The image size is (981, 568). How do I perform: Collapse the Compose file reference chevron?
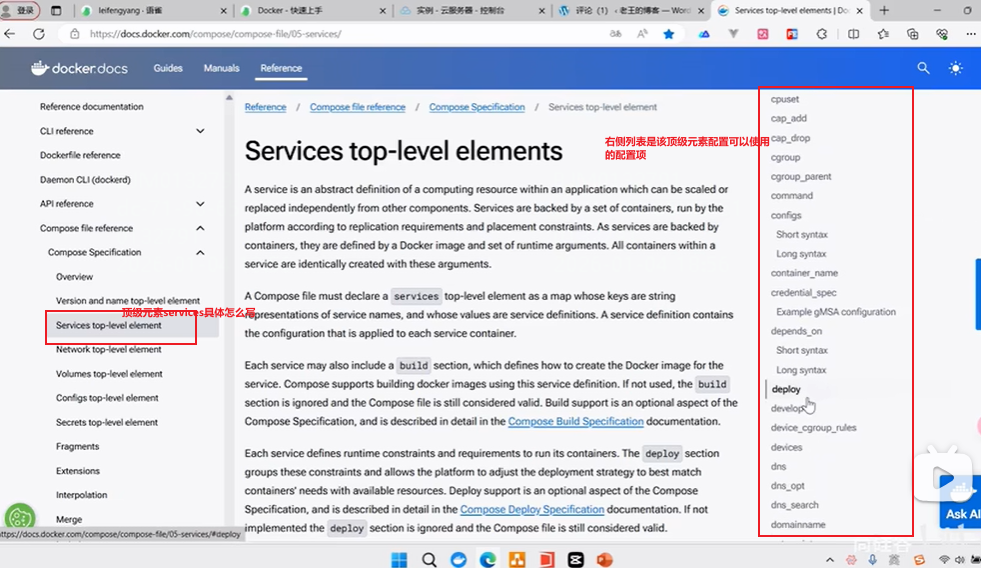[x=200, y=228]
